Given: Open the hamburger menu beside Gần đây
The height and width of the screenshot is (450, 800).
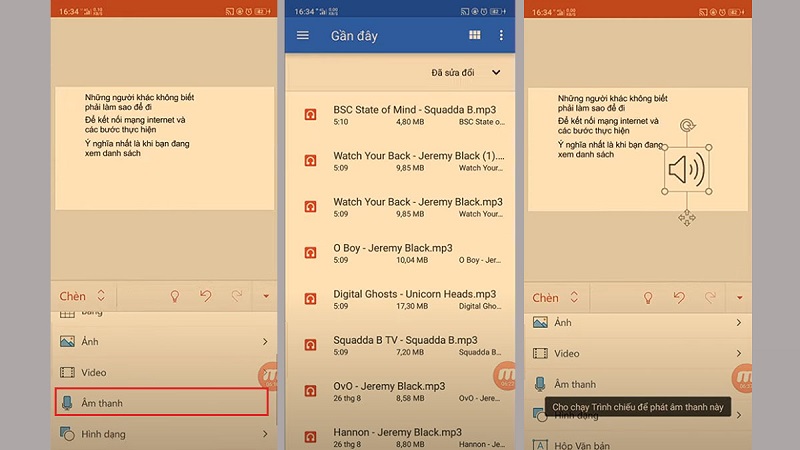Looking at the screenshot, I should click(x=303, y=35).
